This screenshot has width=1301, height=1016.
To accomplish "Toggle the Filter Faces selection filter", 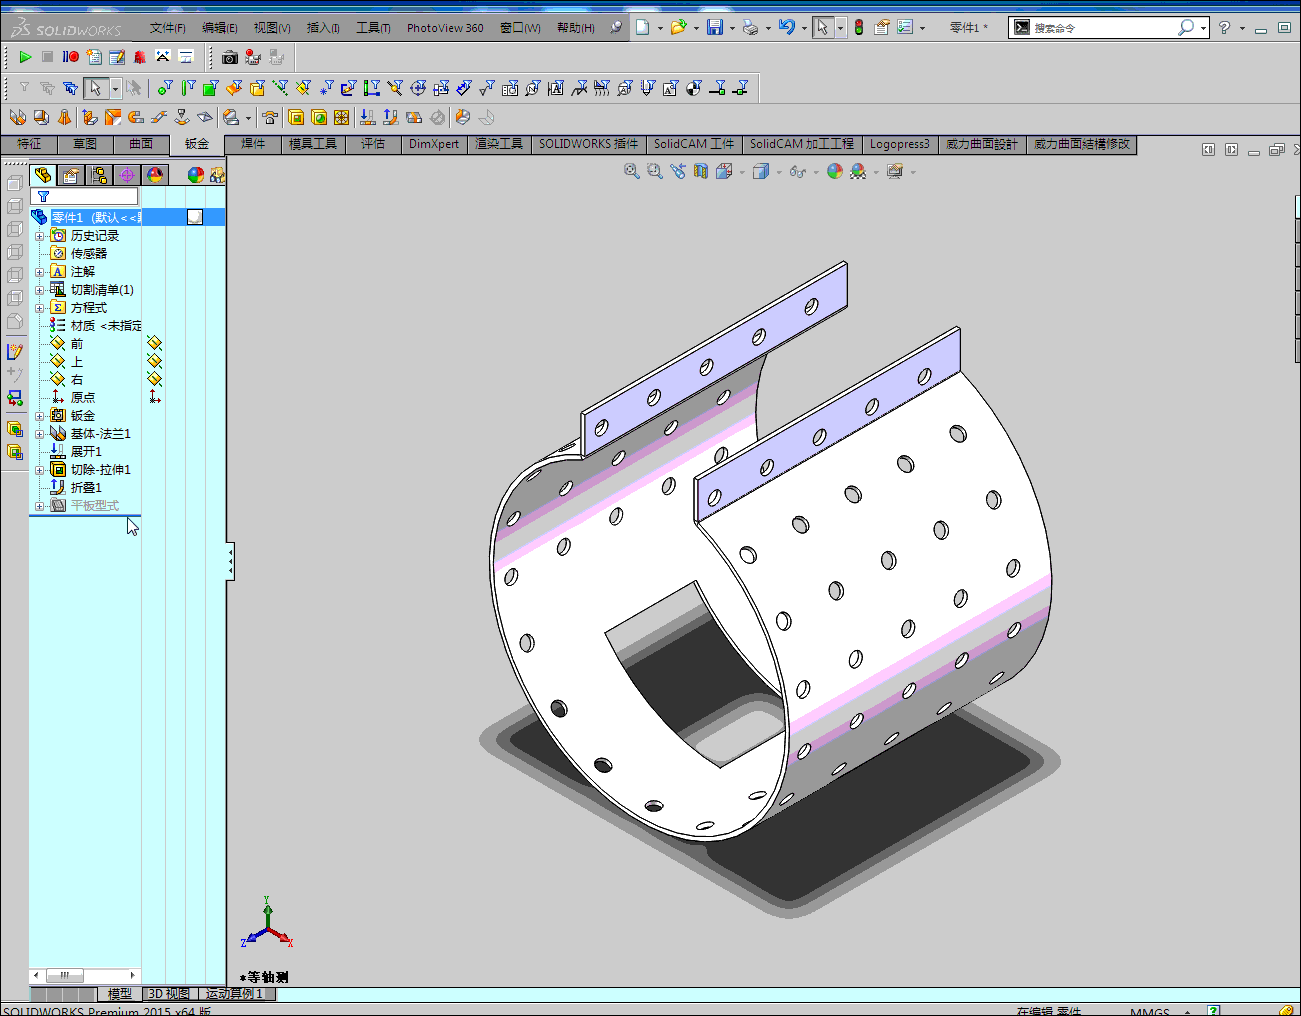I will pos(211,88).
